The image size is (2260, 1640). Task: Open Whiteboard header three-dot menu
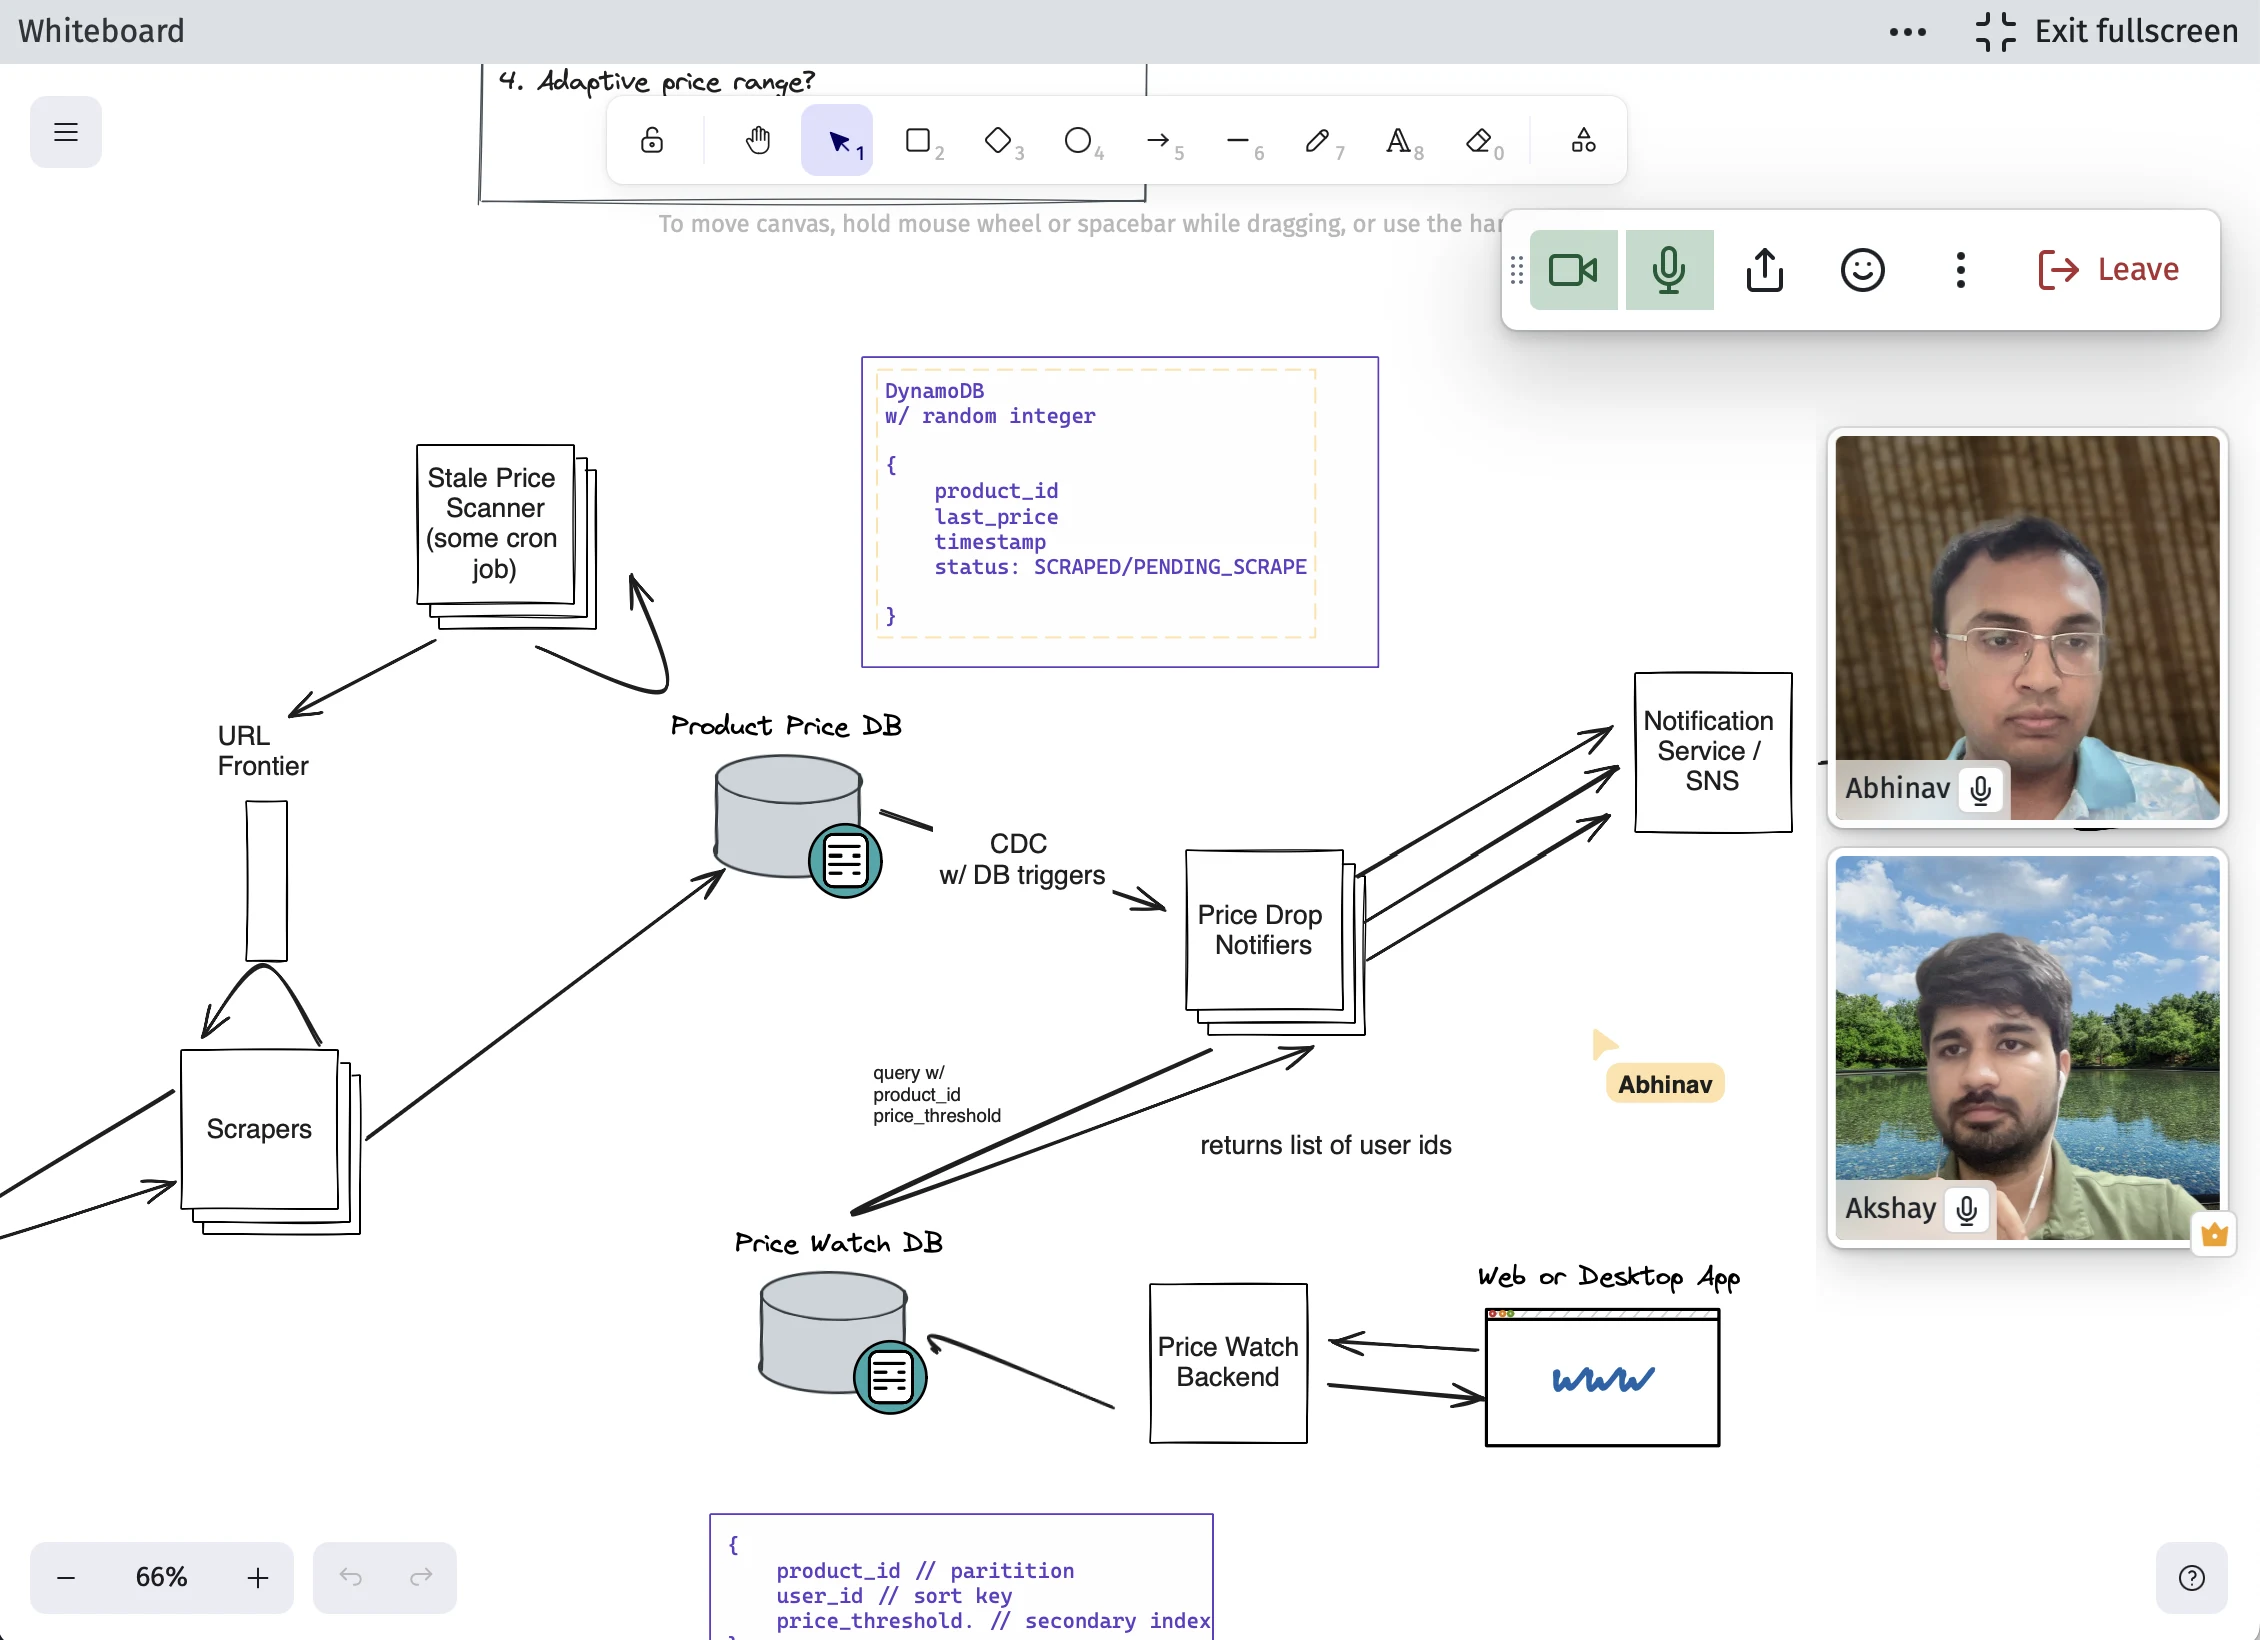click(x=1907, y=32)
